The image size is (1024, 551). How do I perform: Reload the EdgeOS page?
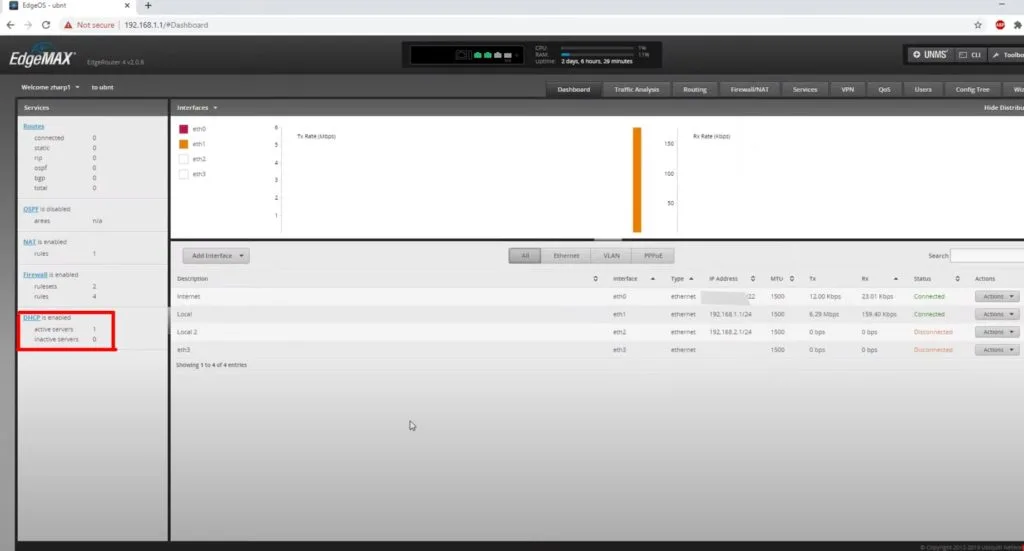click(46, 24)
